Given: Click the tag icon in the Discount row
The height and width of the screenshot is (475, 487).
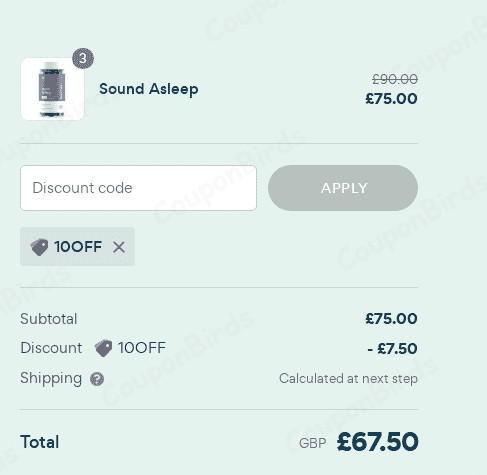Looking at the screenshot, I should (103, 348).
